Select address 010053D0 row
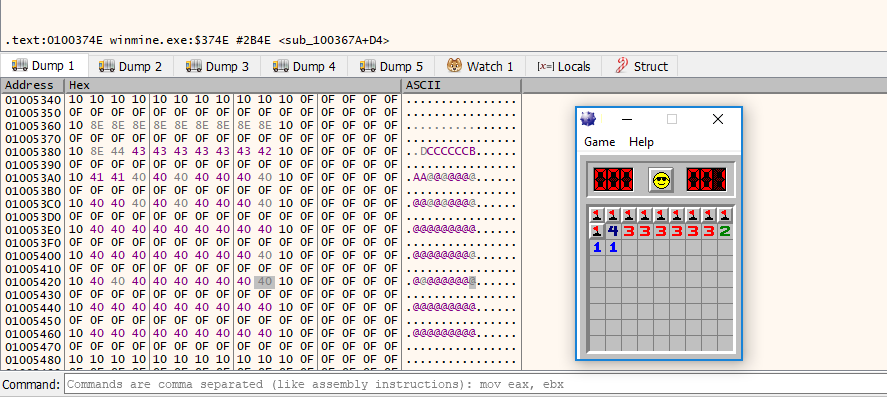Viewport: 887px width, 397px height. pyautogui.click(x=261, y=217)
